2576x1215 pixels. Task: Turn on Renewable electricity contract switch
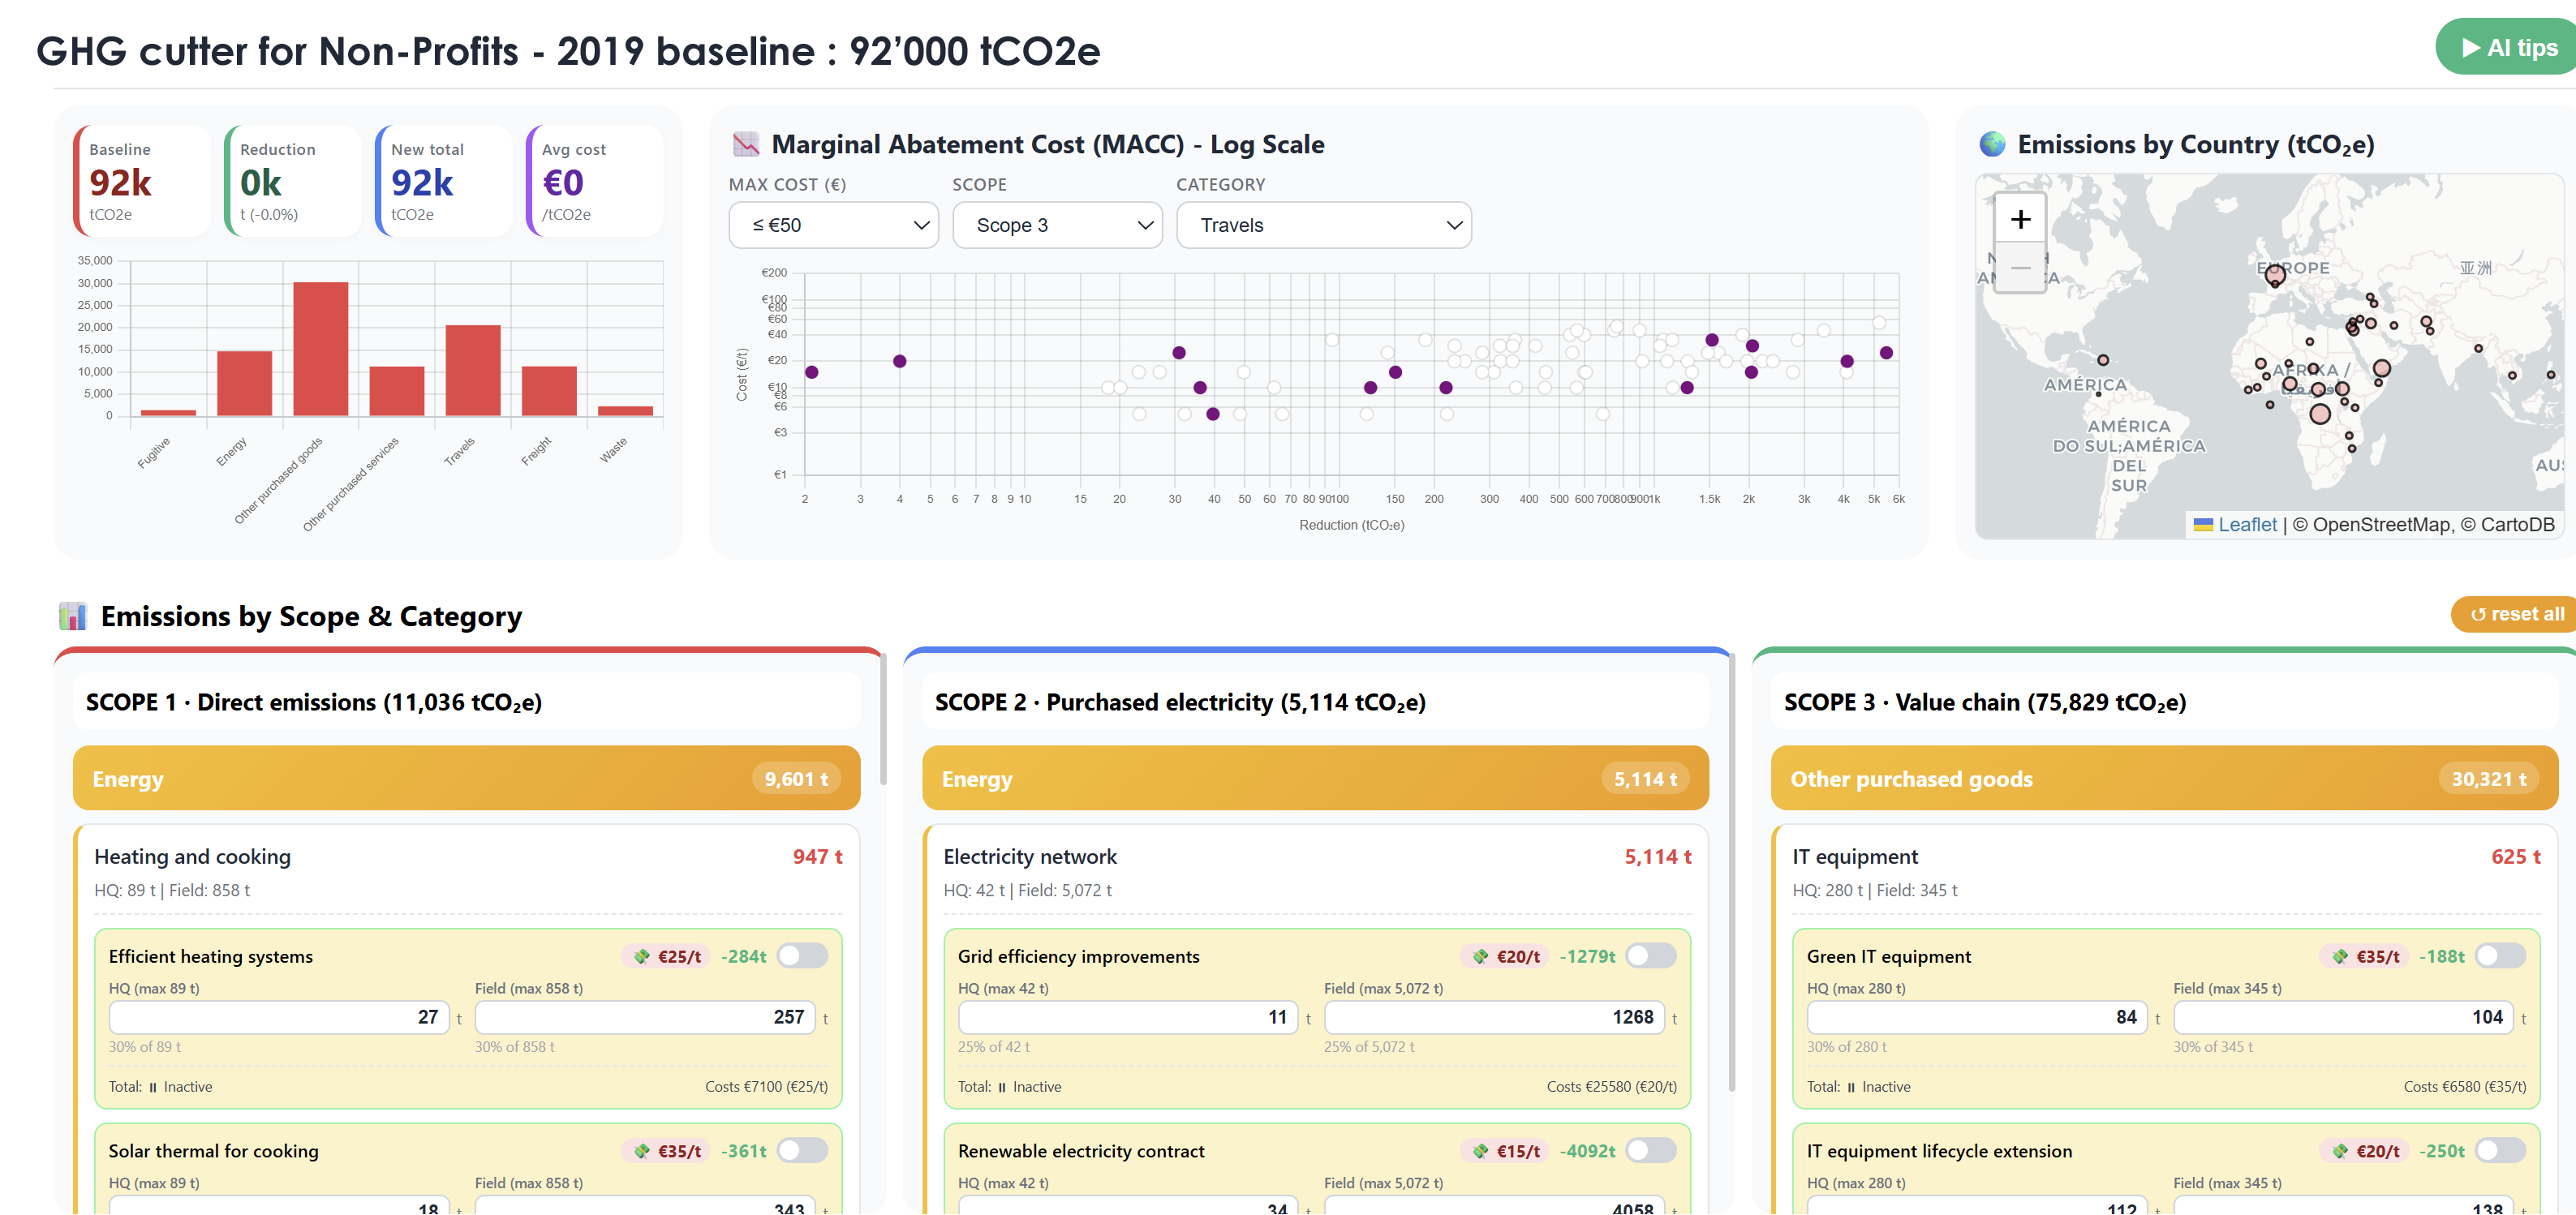(x=1650, y=1151)
